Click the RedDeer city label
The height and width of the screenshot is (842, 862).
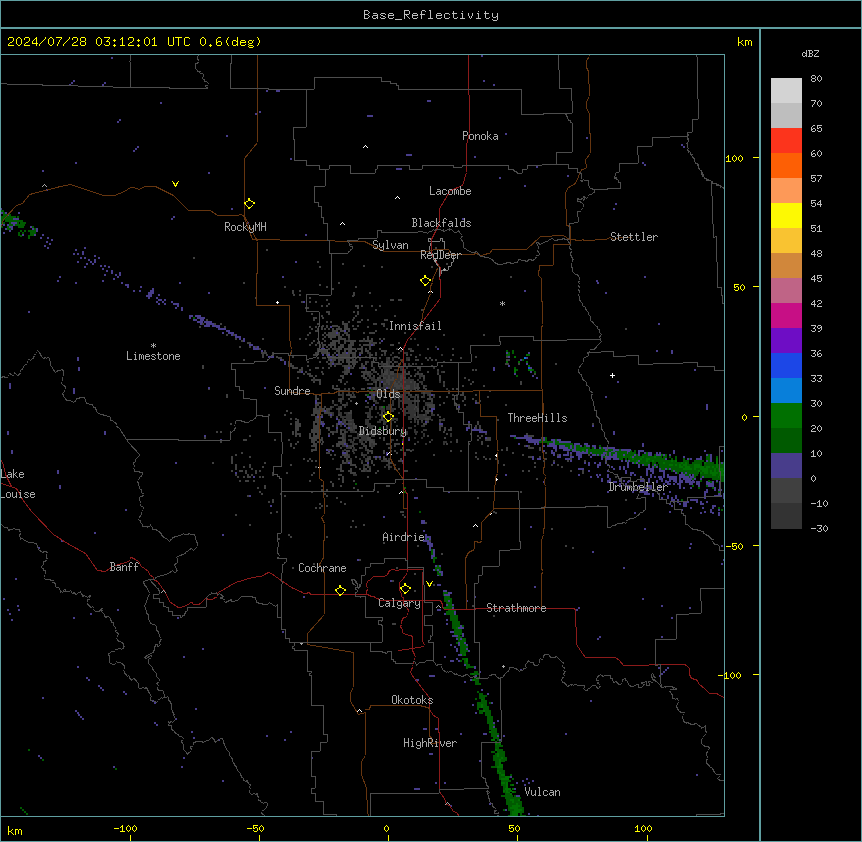pyautogui.click(x=440, y=255)
